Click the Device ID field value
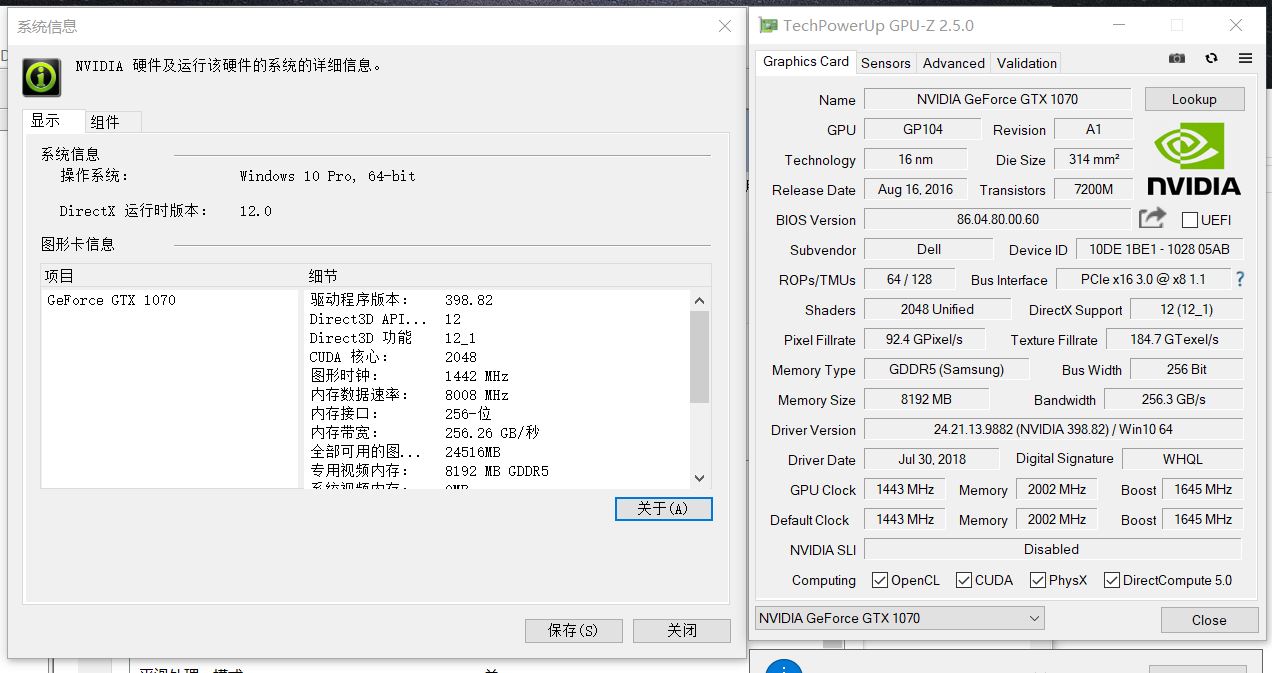Screen dimensions: 1272x673 tap(1160, 249)
